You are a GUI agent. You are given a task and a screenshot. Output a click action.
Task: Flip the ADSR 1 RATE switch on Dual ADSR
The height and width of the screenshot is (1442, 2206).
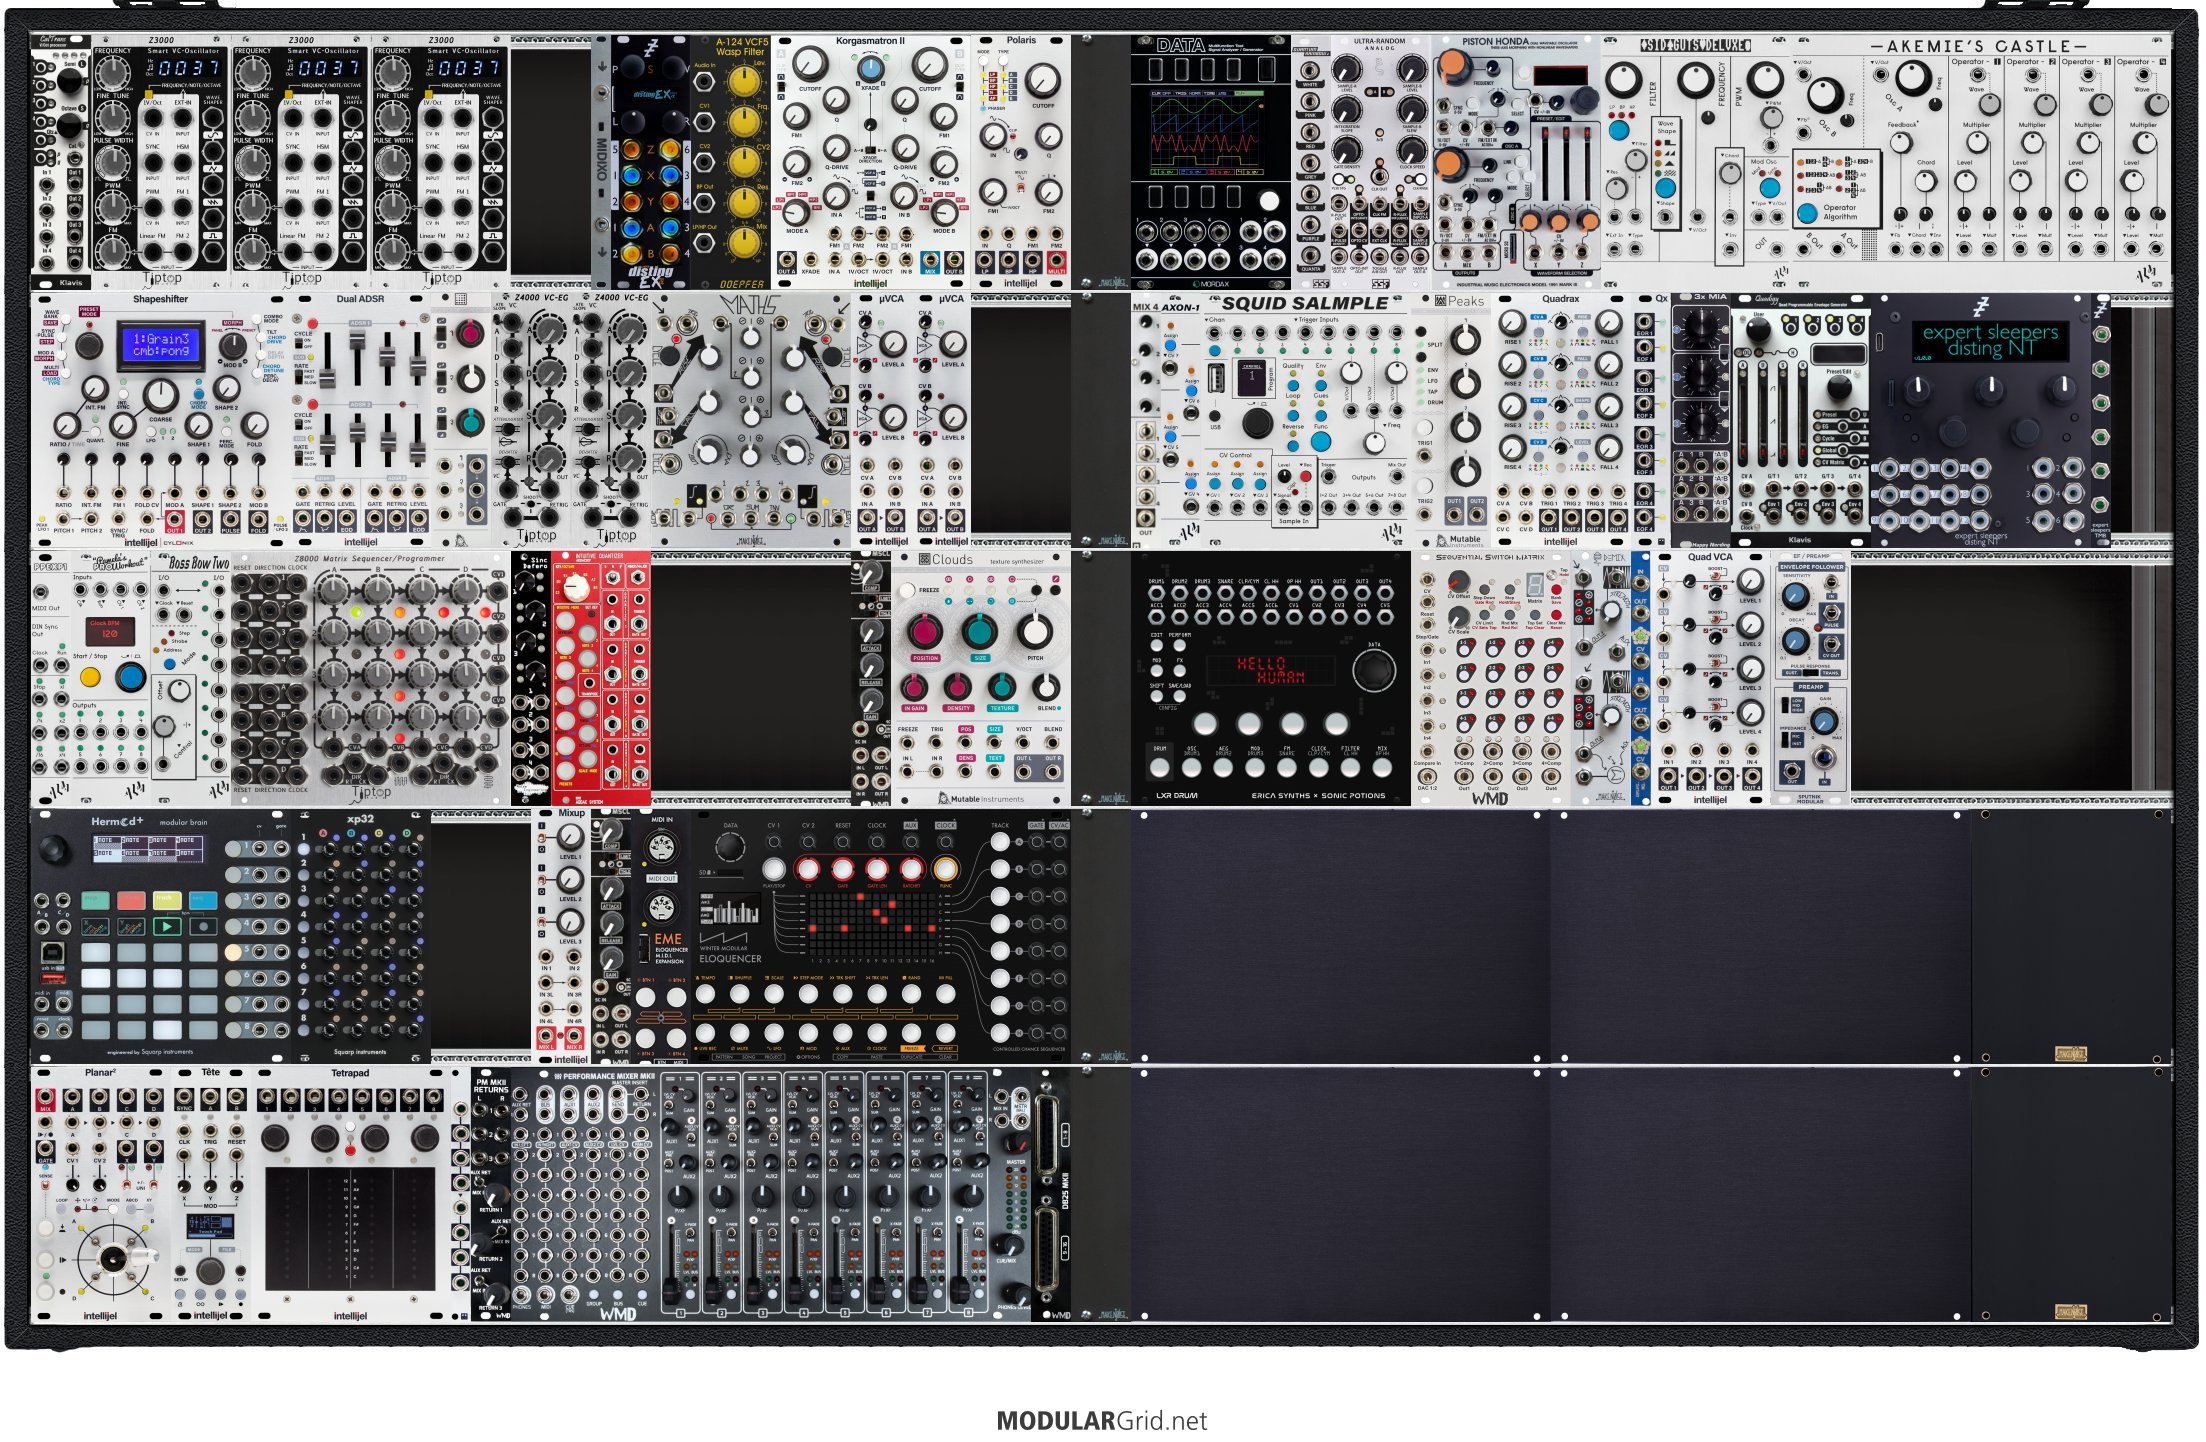point(298,377)
